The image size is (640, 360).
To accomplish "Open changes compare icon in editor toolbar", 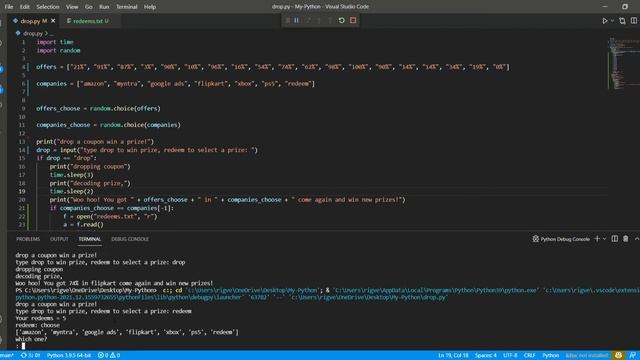I will coord(622,21).
